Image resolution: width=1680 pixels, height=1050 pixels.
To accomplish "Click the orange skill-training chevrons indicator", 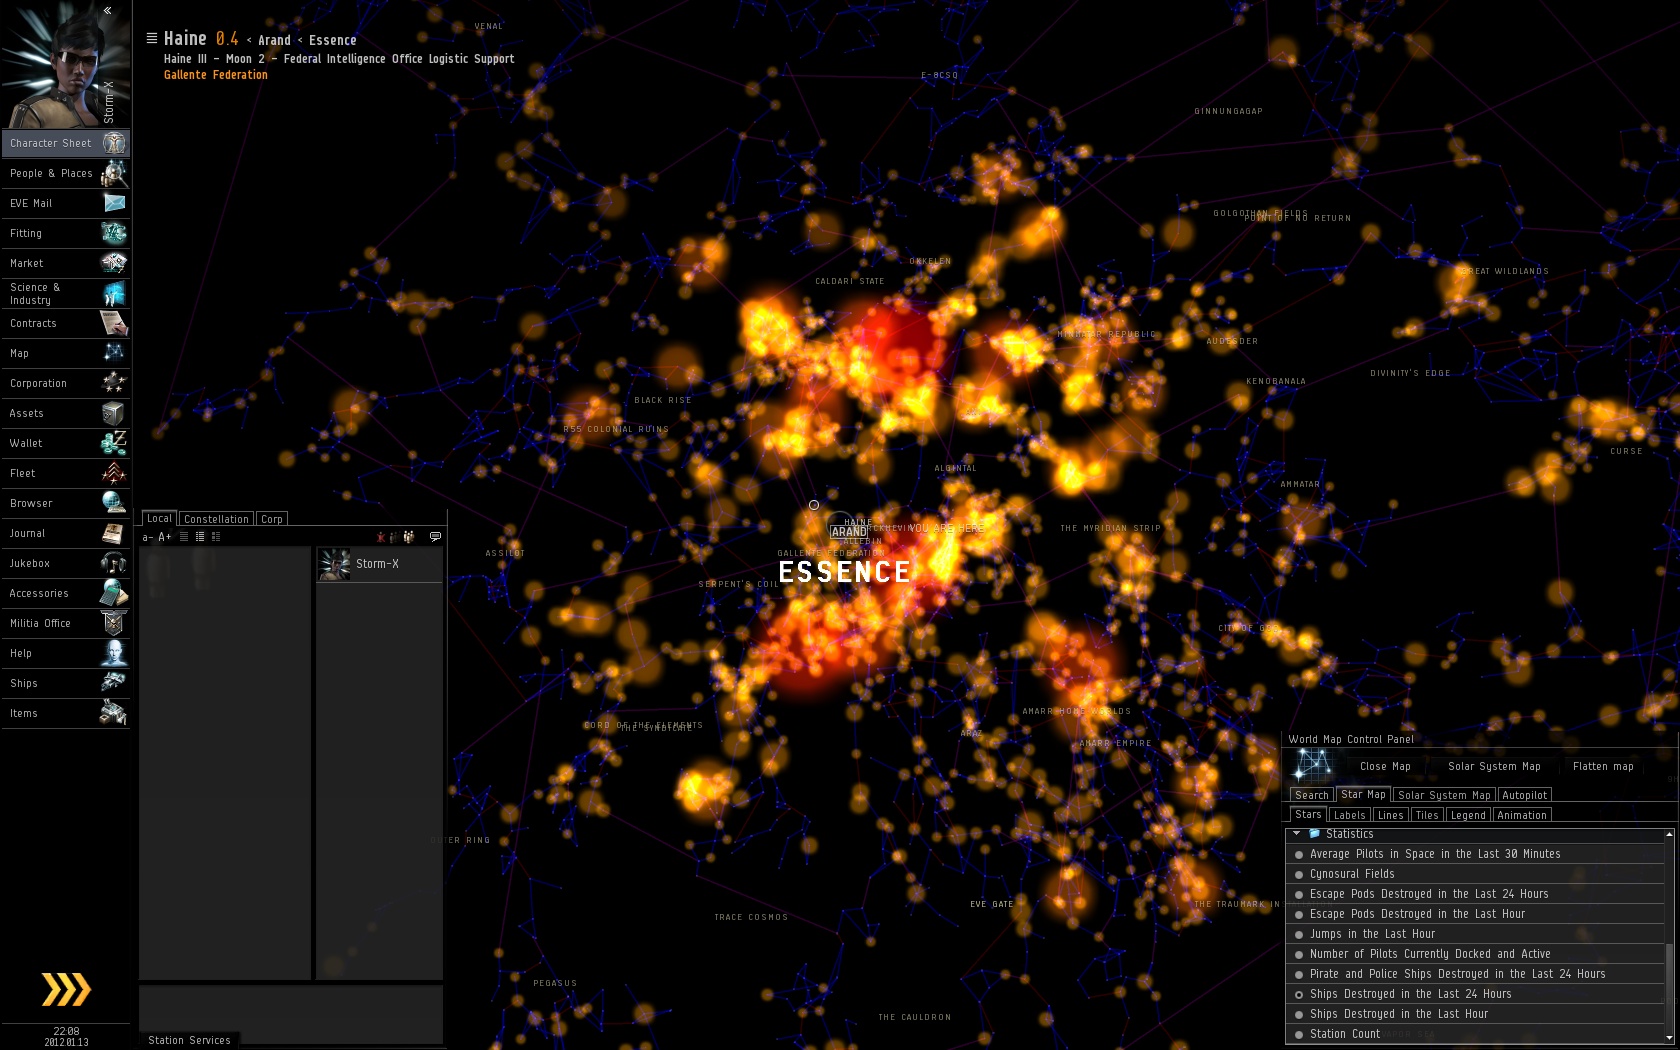I will pyautogui.click(x=66, y=989).
